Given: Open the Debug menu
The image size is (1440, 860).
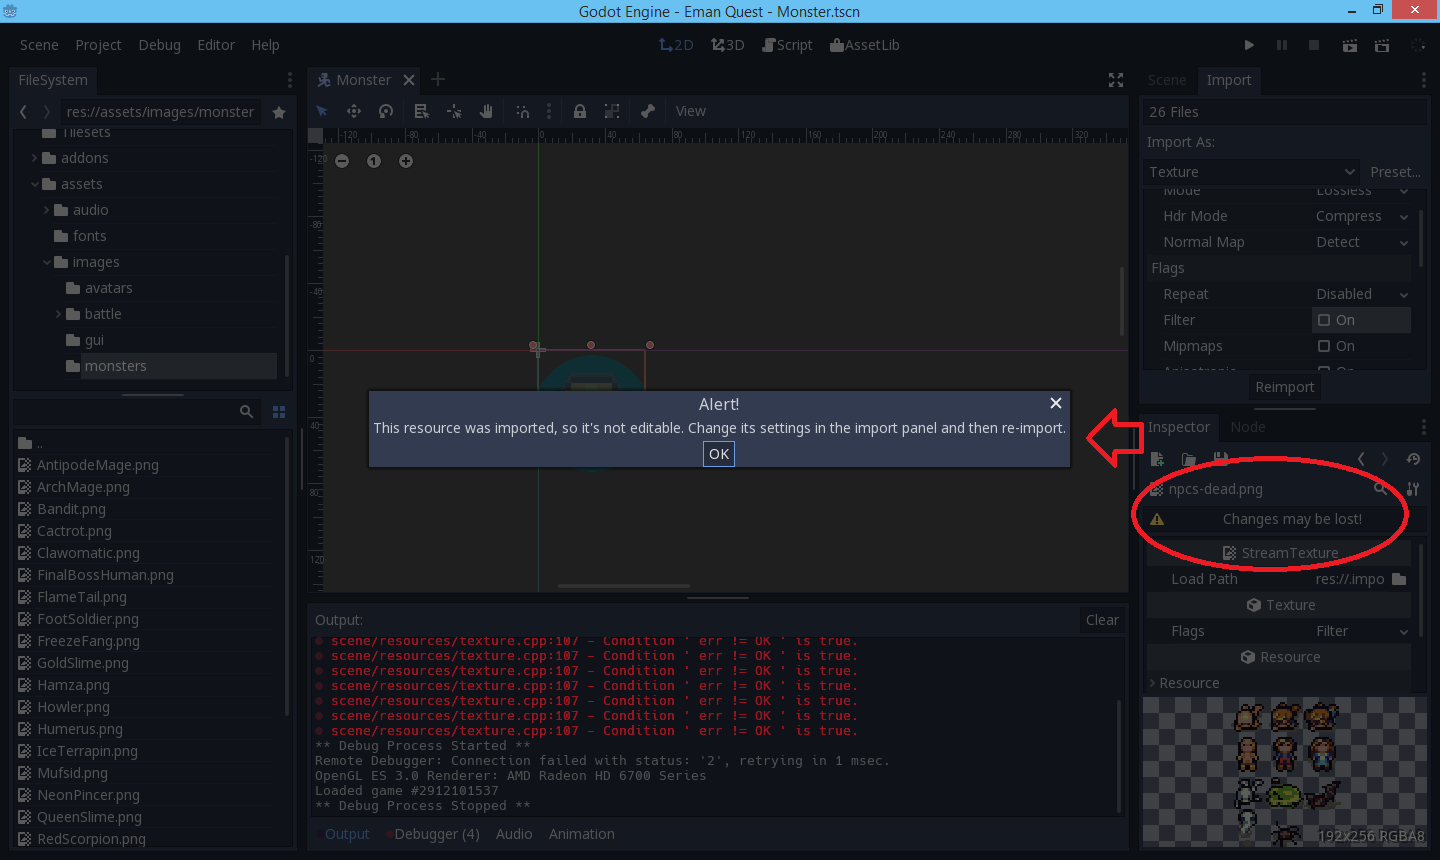Looking at the screenshot, I should [160, 45].
